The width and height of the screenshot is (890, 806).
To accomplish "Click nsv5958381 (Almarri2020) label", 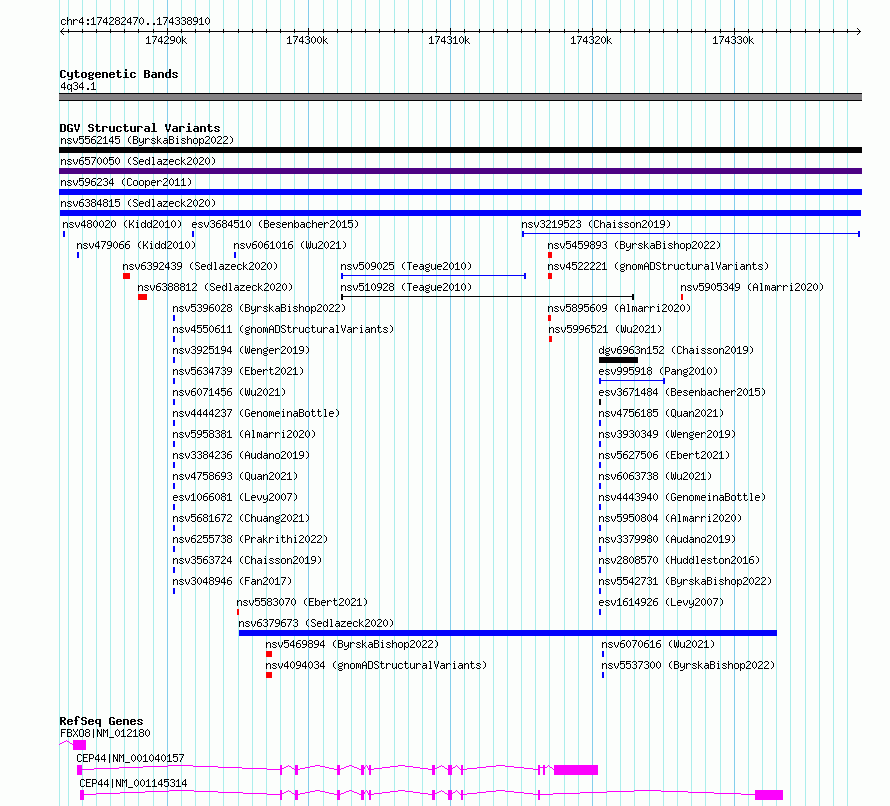I will [244, 434].
